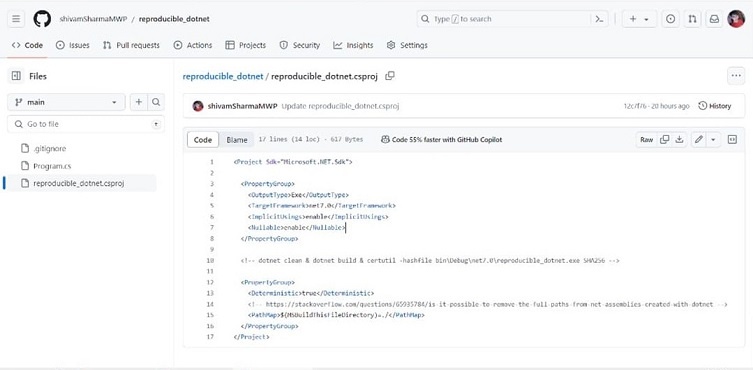Open Program.cs in file tree
Viewport: 753px width, 370px height.
[52, 166]
